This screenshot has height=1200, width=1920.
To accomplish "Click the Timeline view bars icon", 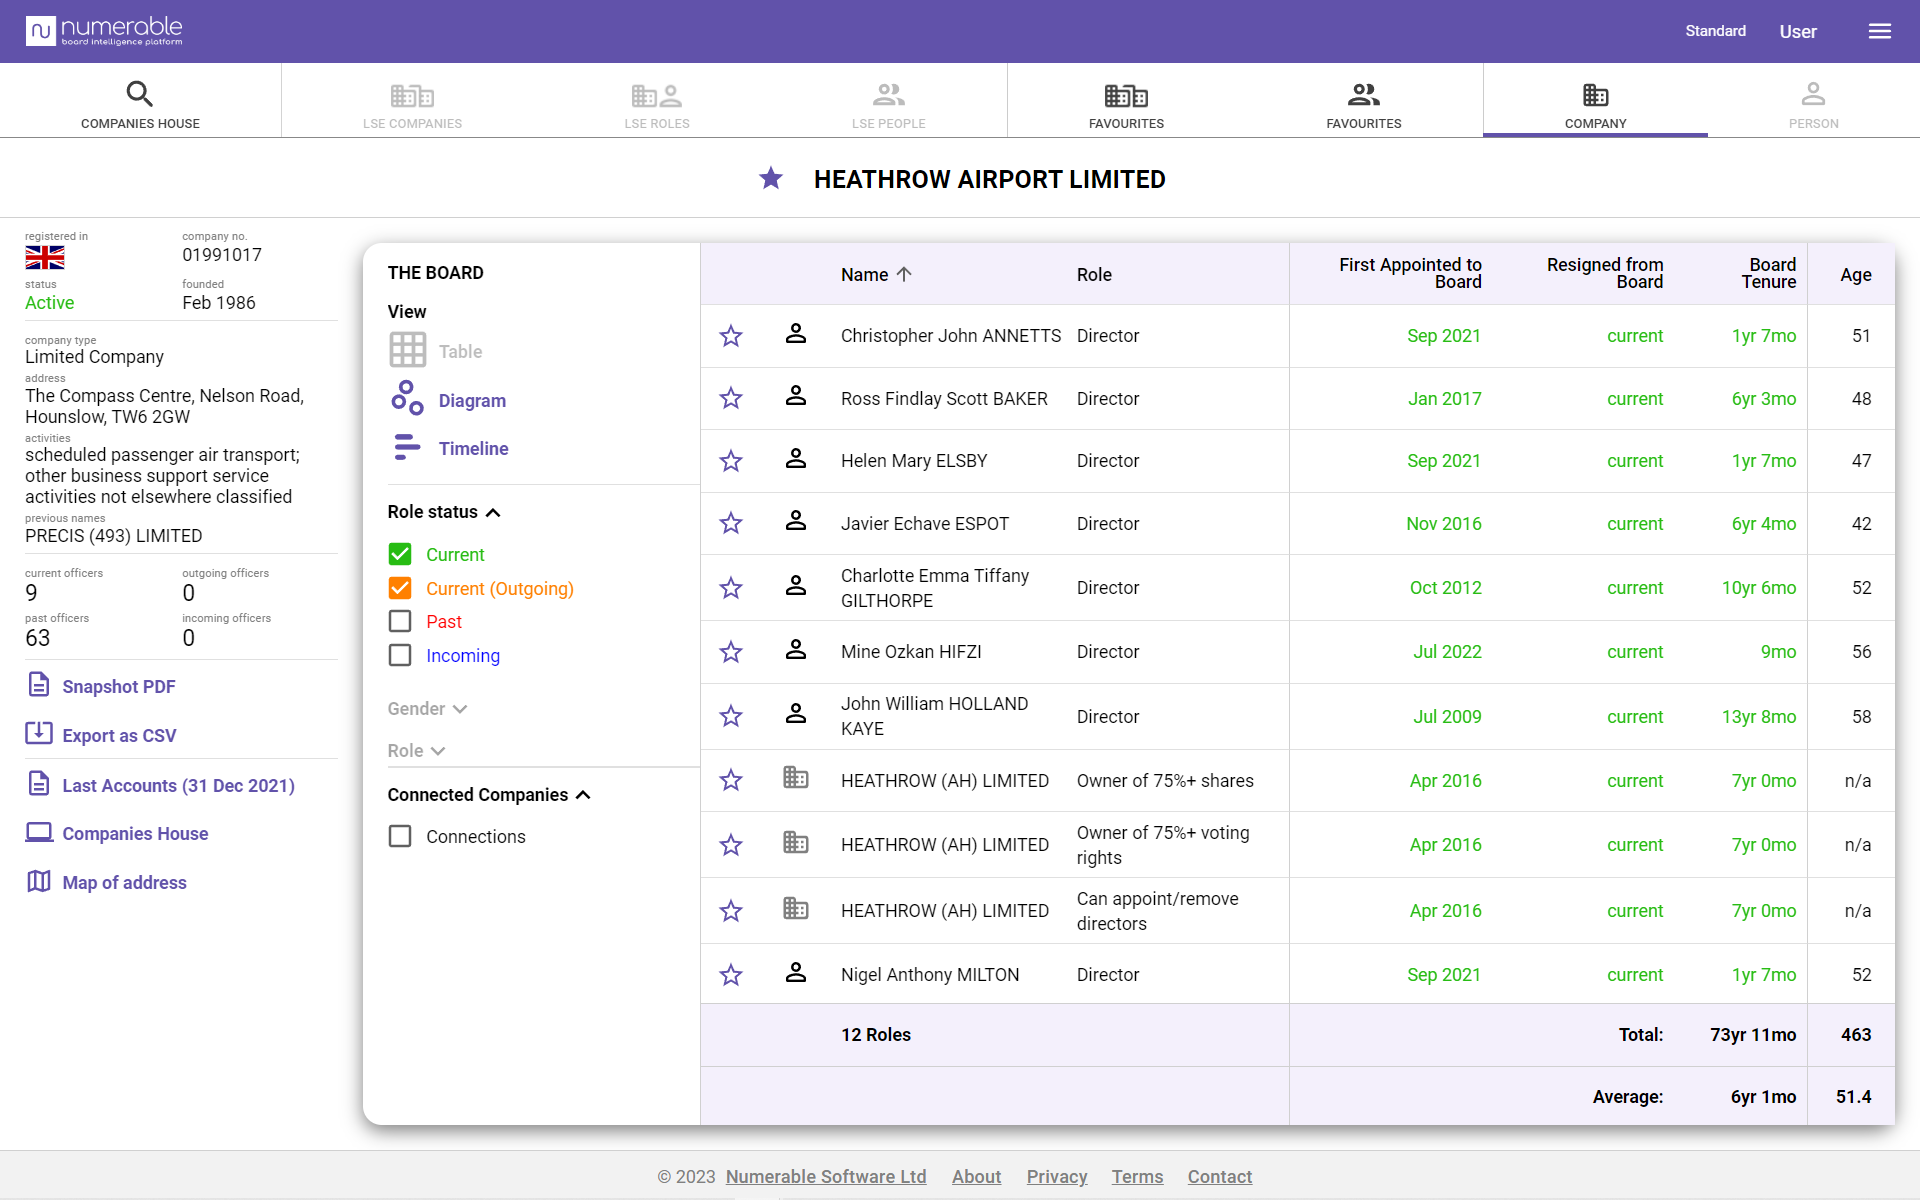I will pos(407,447).
